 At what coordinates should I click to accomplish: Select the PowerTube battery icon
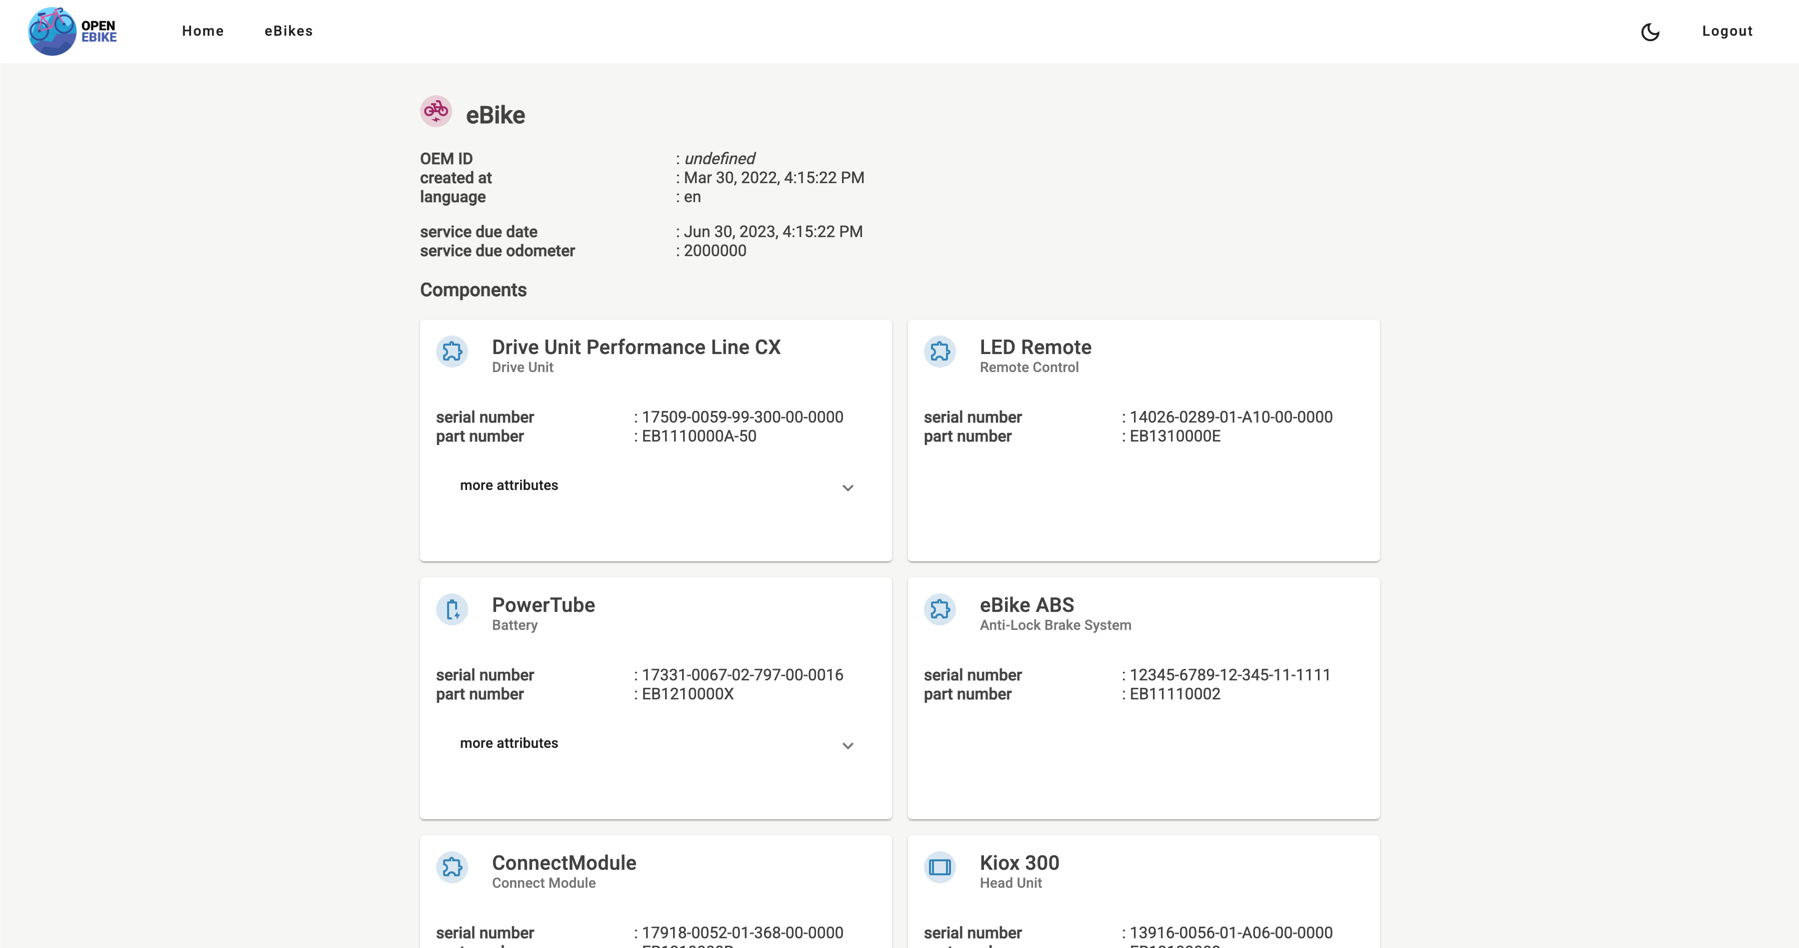pyautogui.click(x=452, y=609)
